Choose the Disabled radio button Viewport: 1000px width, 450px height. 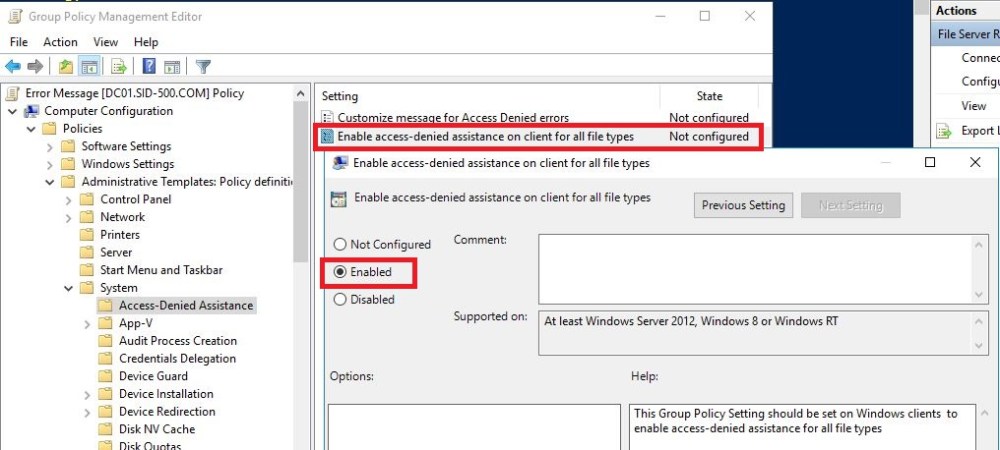click(340, 299)
